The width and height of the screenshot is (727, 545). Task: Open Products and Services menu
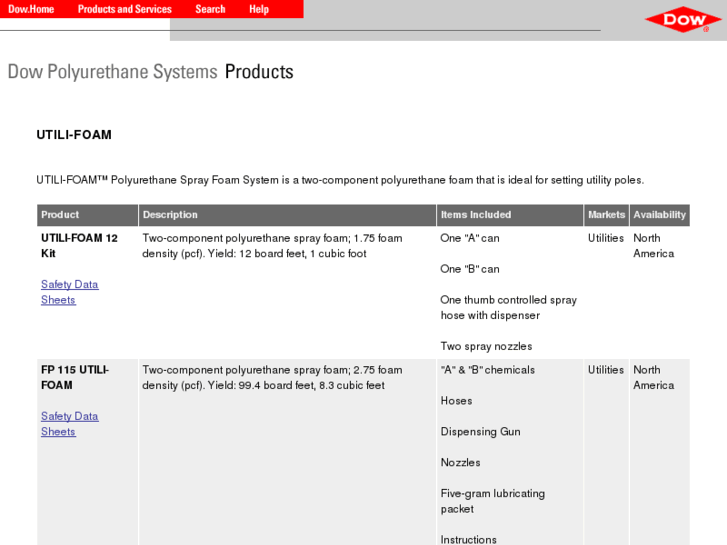click(125, 9)
